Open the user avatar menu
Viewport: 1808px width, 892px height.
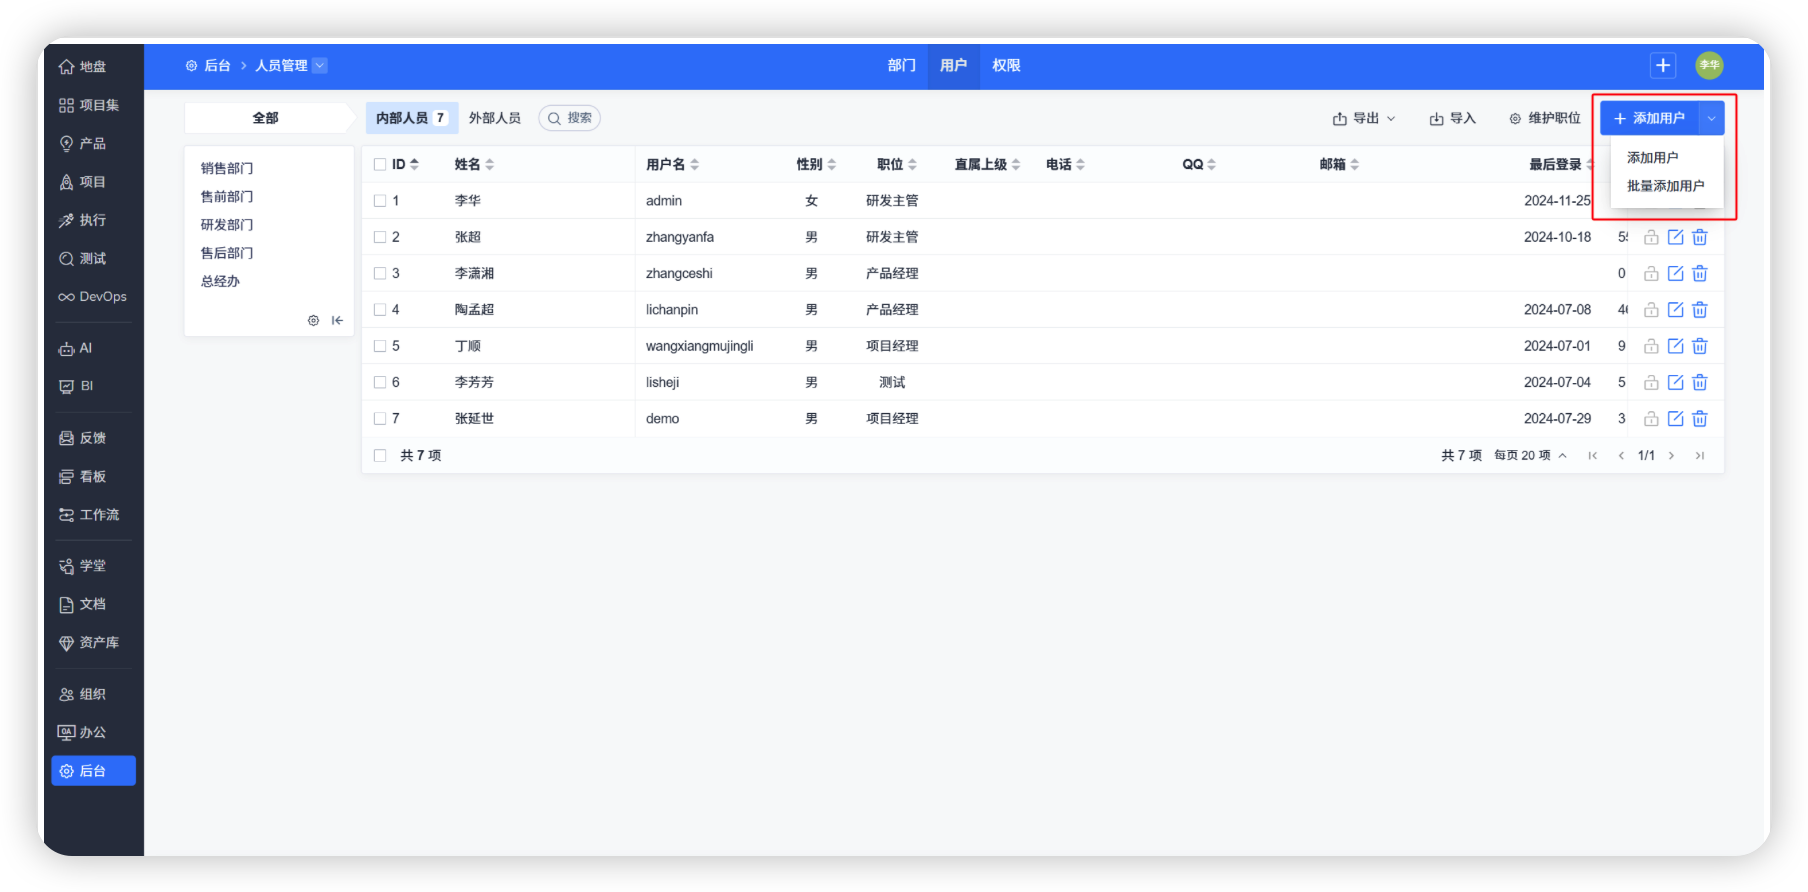(x=1709, y=65)
